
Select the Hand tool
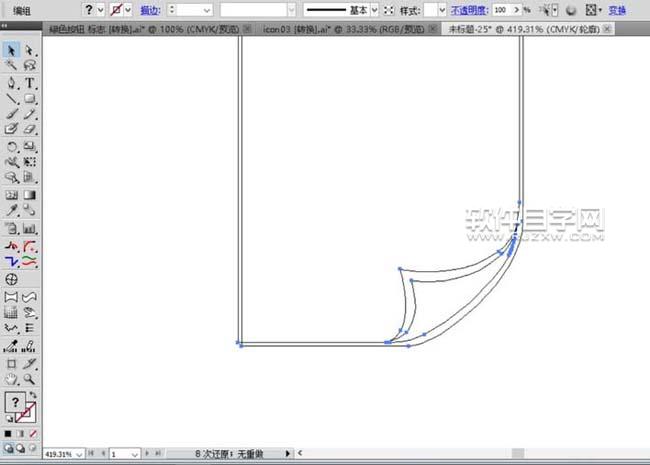(12, 380)
